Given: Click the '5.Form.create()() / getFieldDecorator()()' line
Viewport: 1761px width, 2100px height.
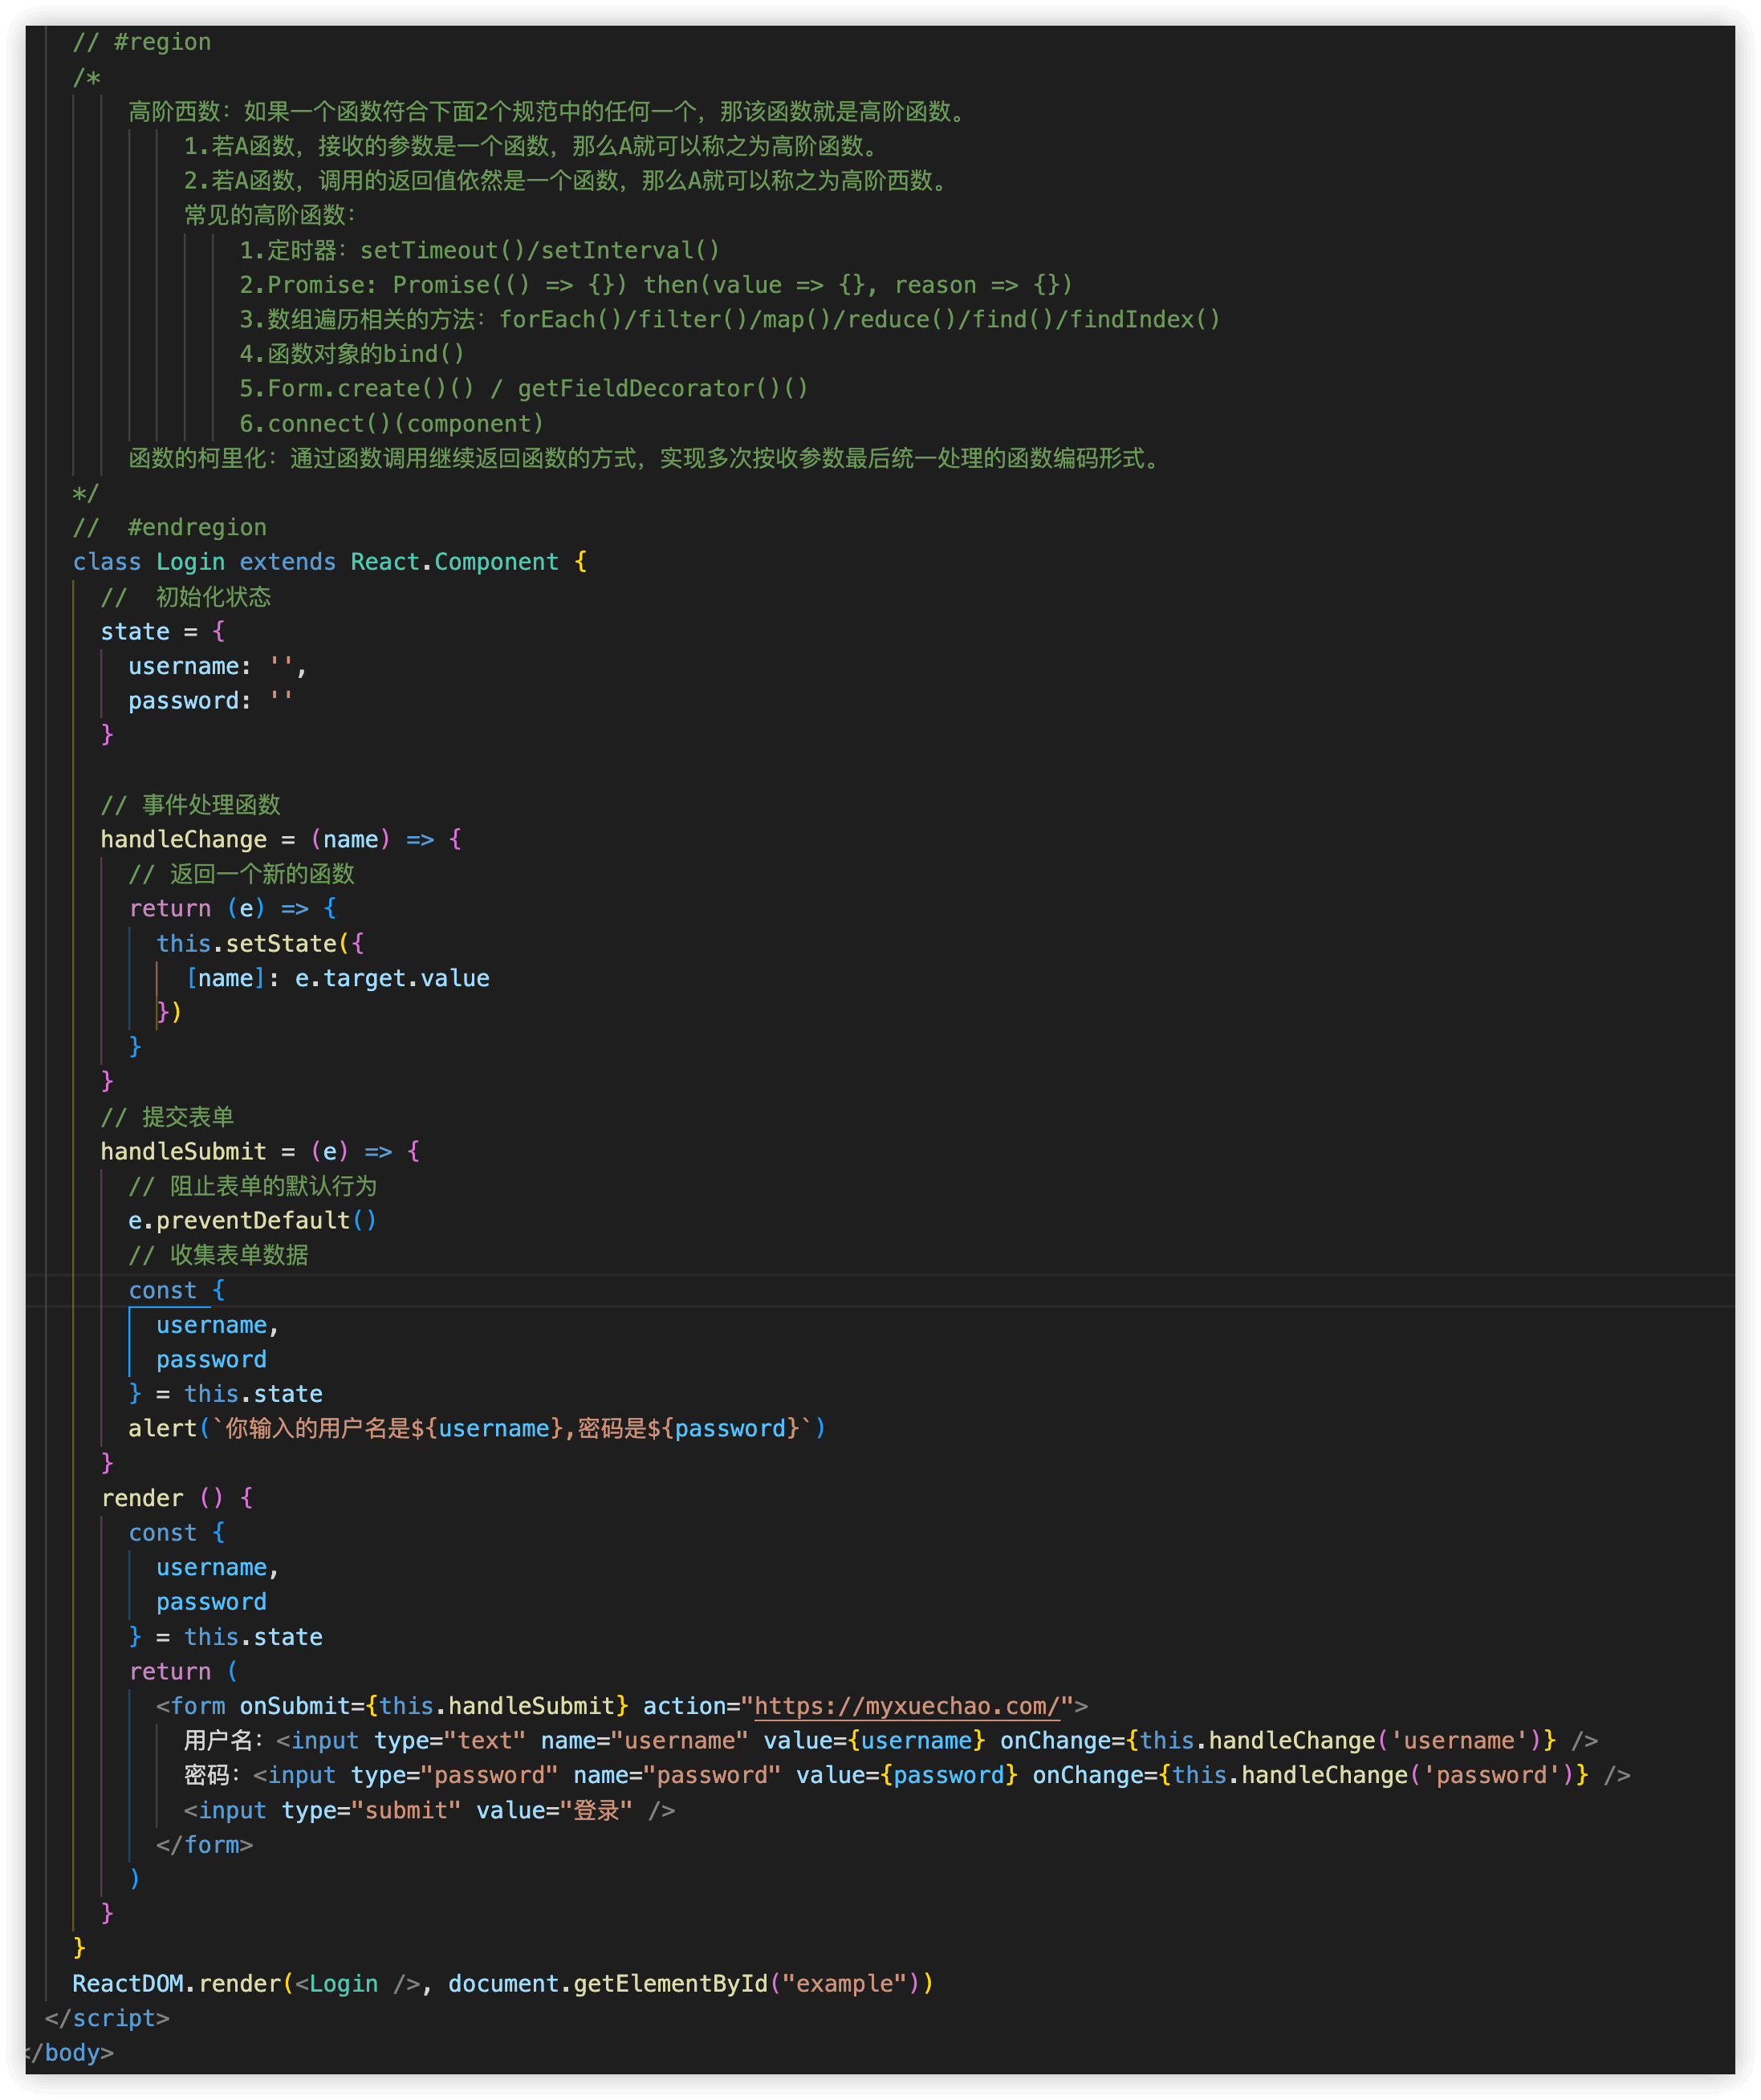Looking at the screenshot, I should [x=523, y=388].
